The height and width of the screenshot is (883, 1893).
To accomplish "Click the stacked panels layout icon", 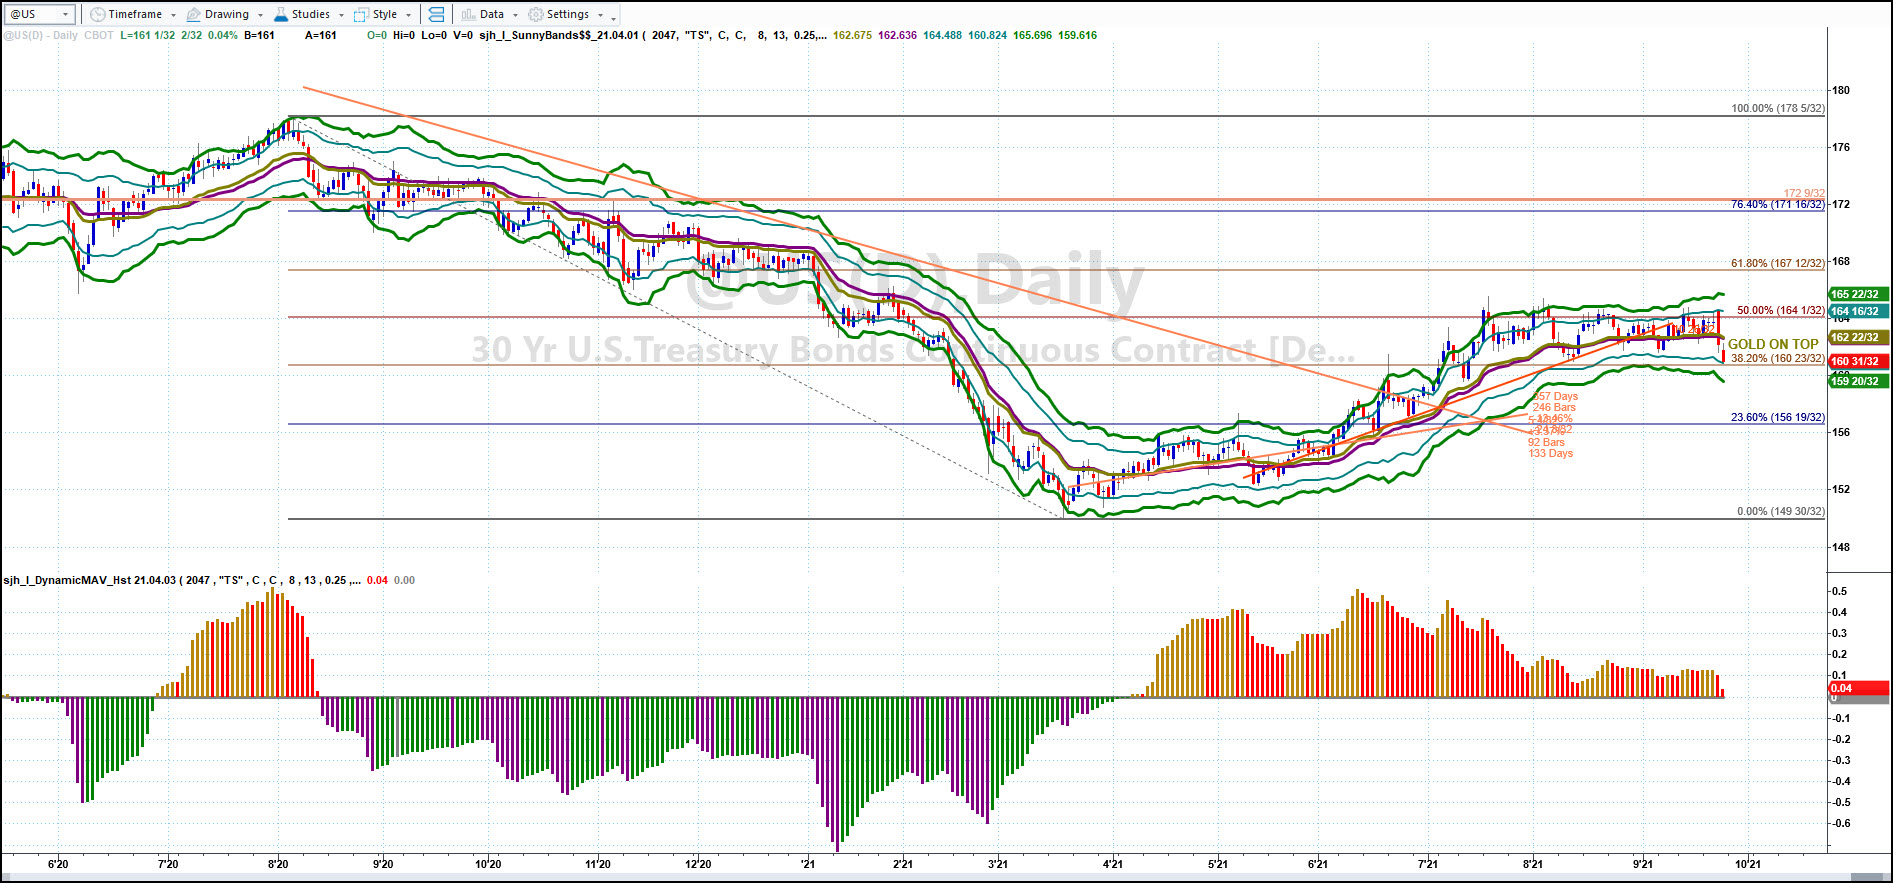I will 435,14.
